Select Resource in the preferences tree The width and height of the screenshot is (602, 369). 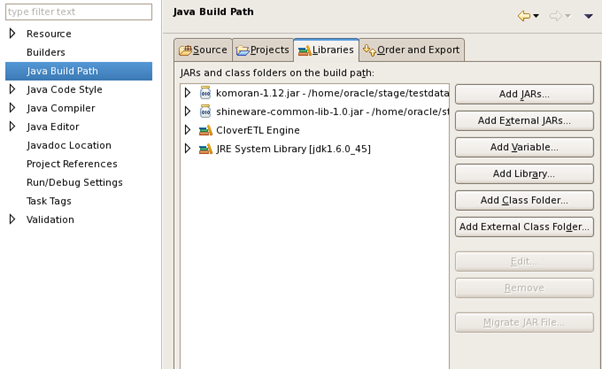(x=49, y=34)
